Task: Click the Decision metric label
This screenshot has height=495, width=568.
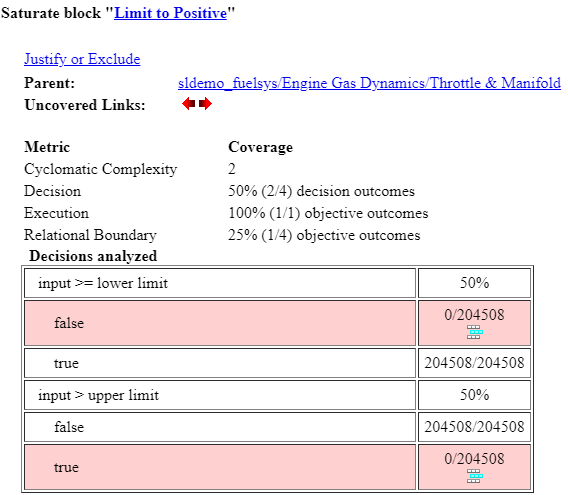Action: [x=53, y=191]
